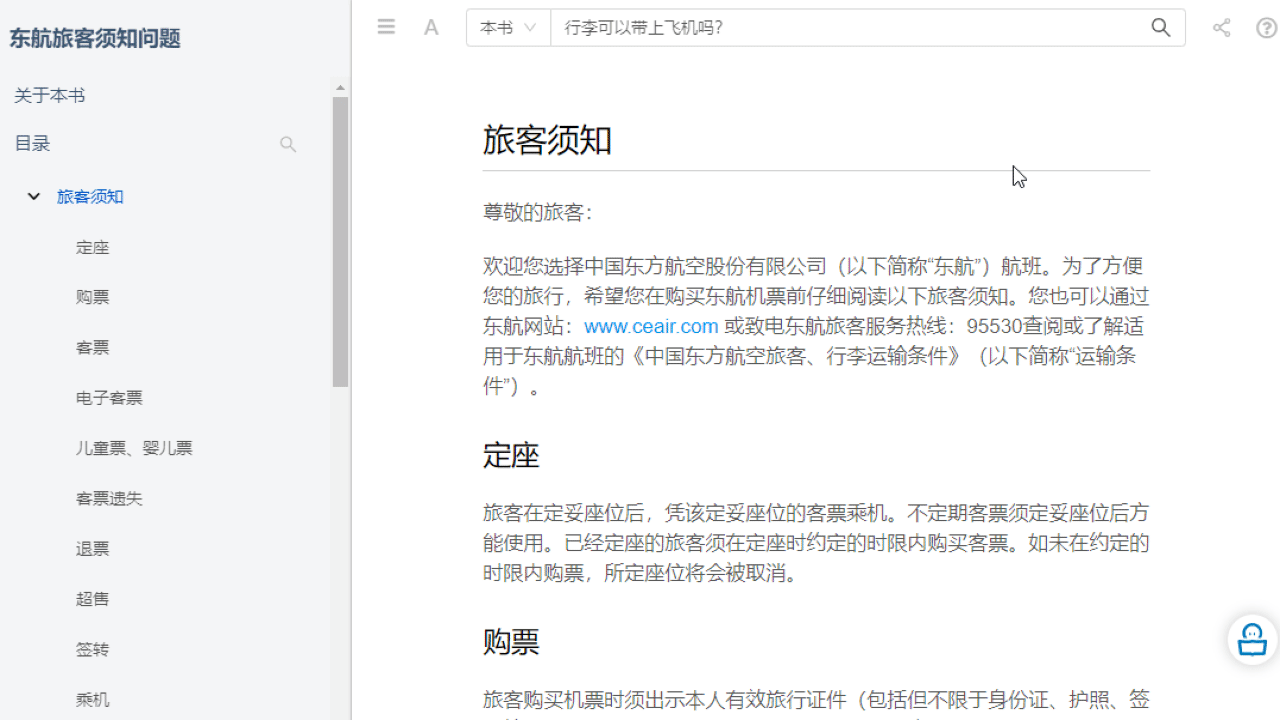Open the share icon in top toolbar
The height and width of the screenshot is (720, 1280).
coord(1221,27)
